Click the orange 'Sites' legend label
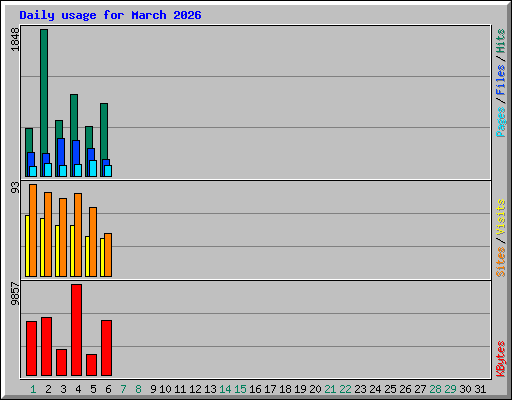This screenshot has height=400, width=512. (x=500, y=262)
